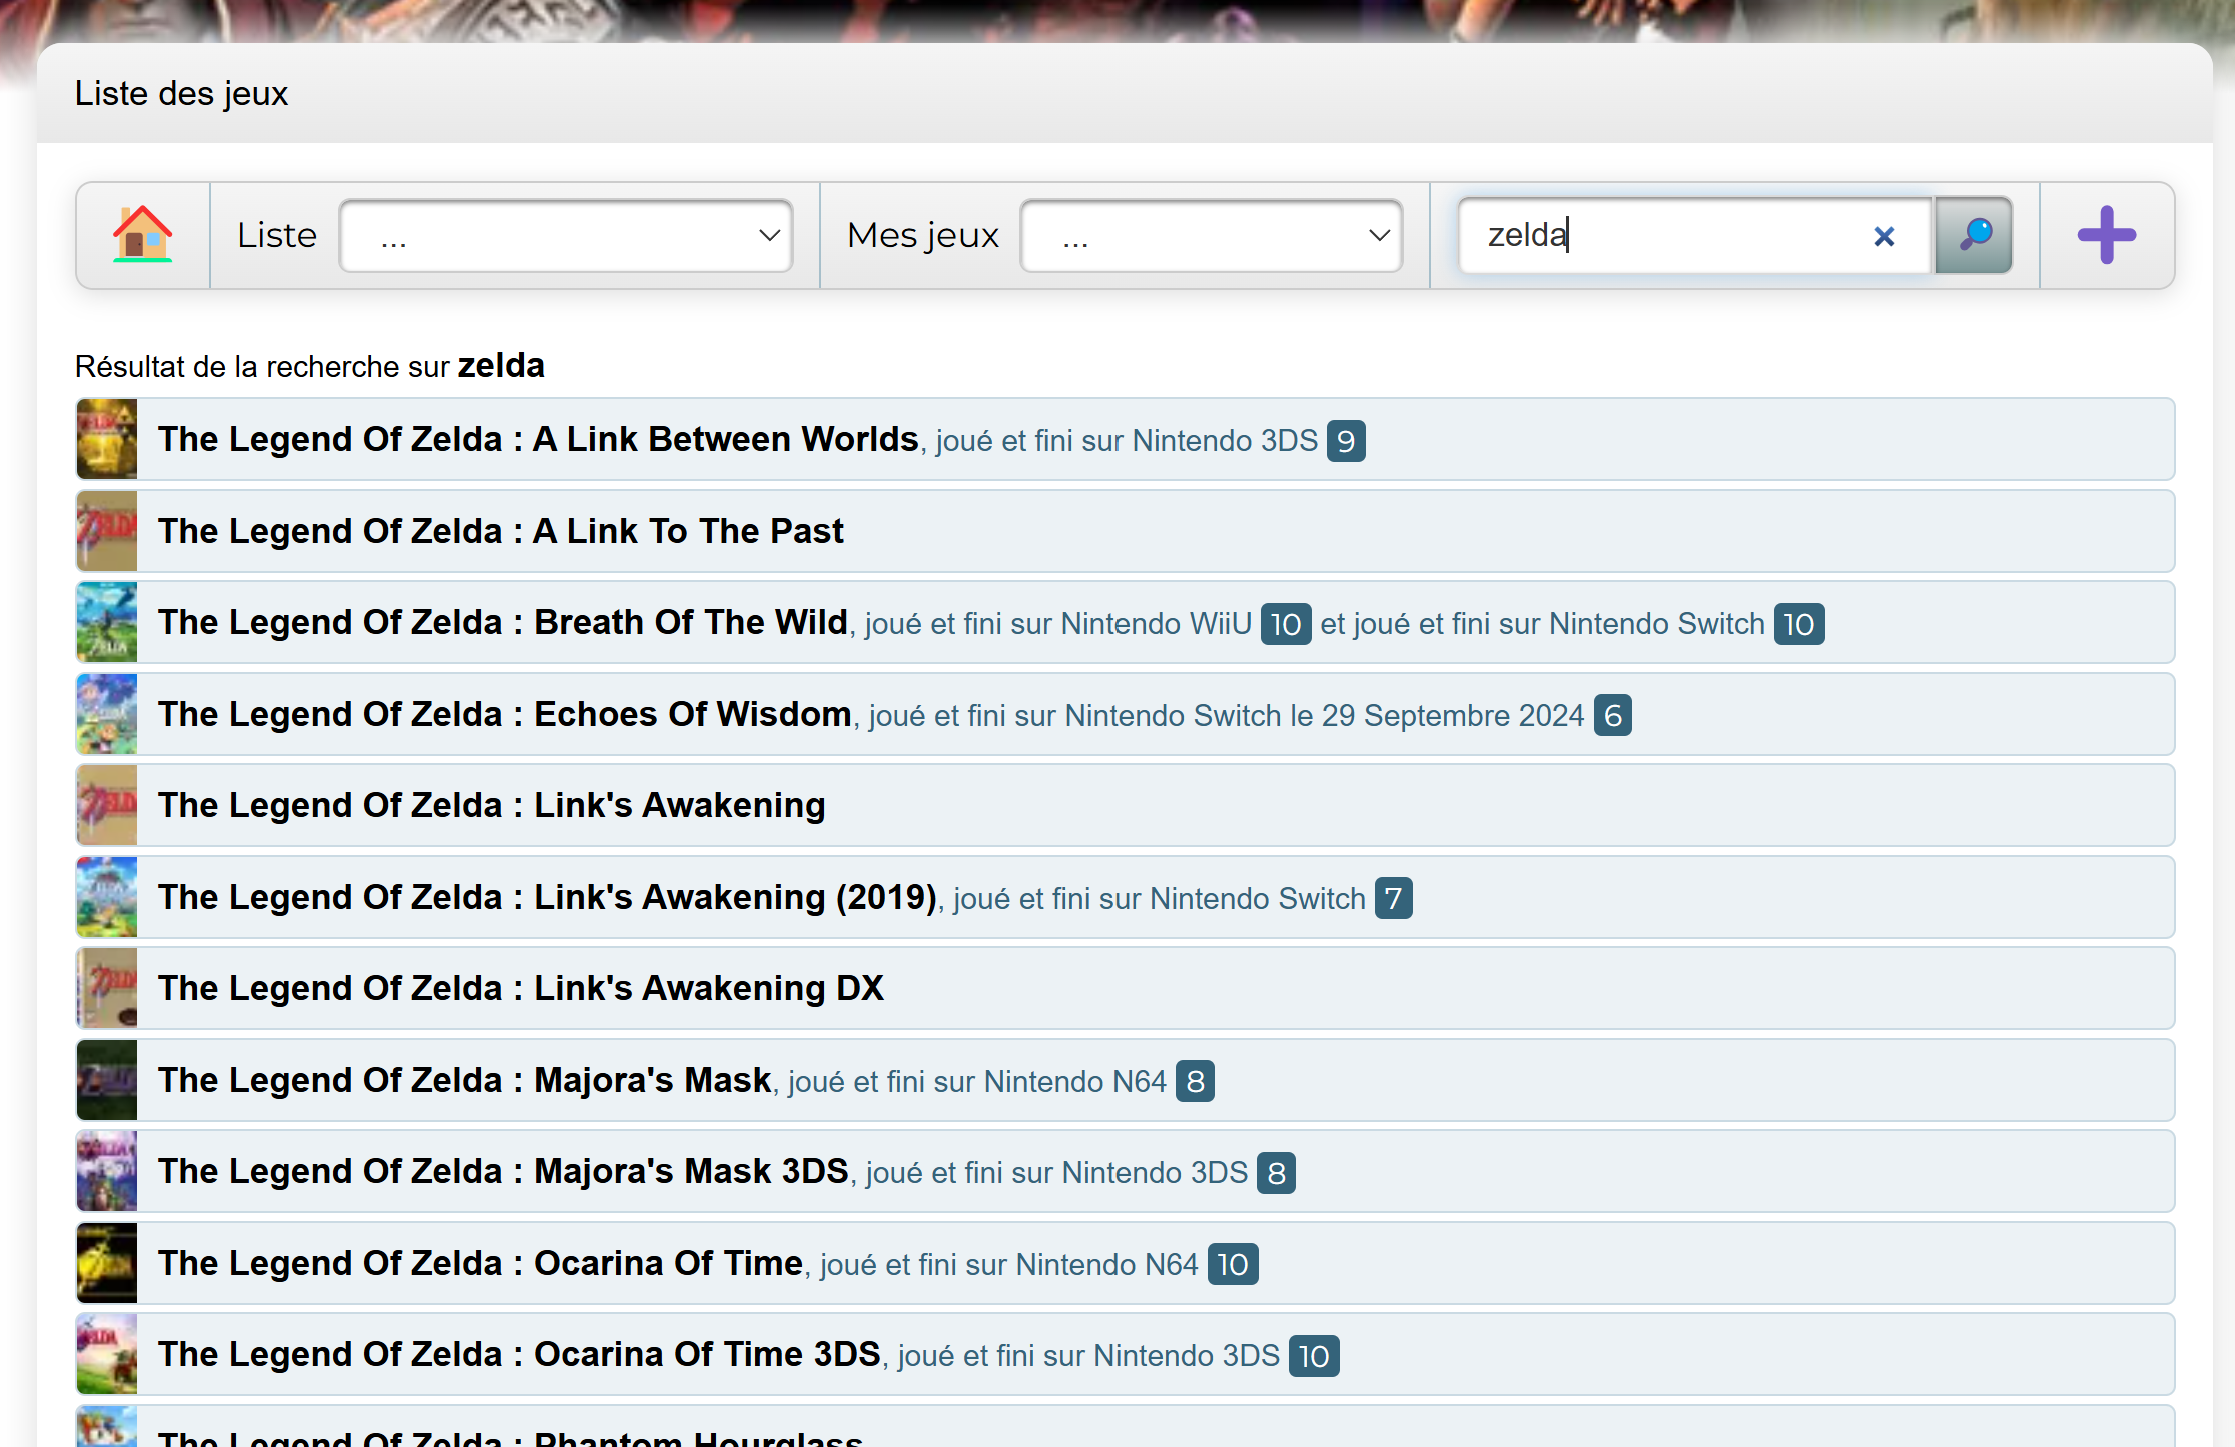Click the home house icon

(143, 235)
